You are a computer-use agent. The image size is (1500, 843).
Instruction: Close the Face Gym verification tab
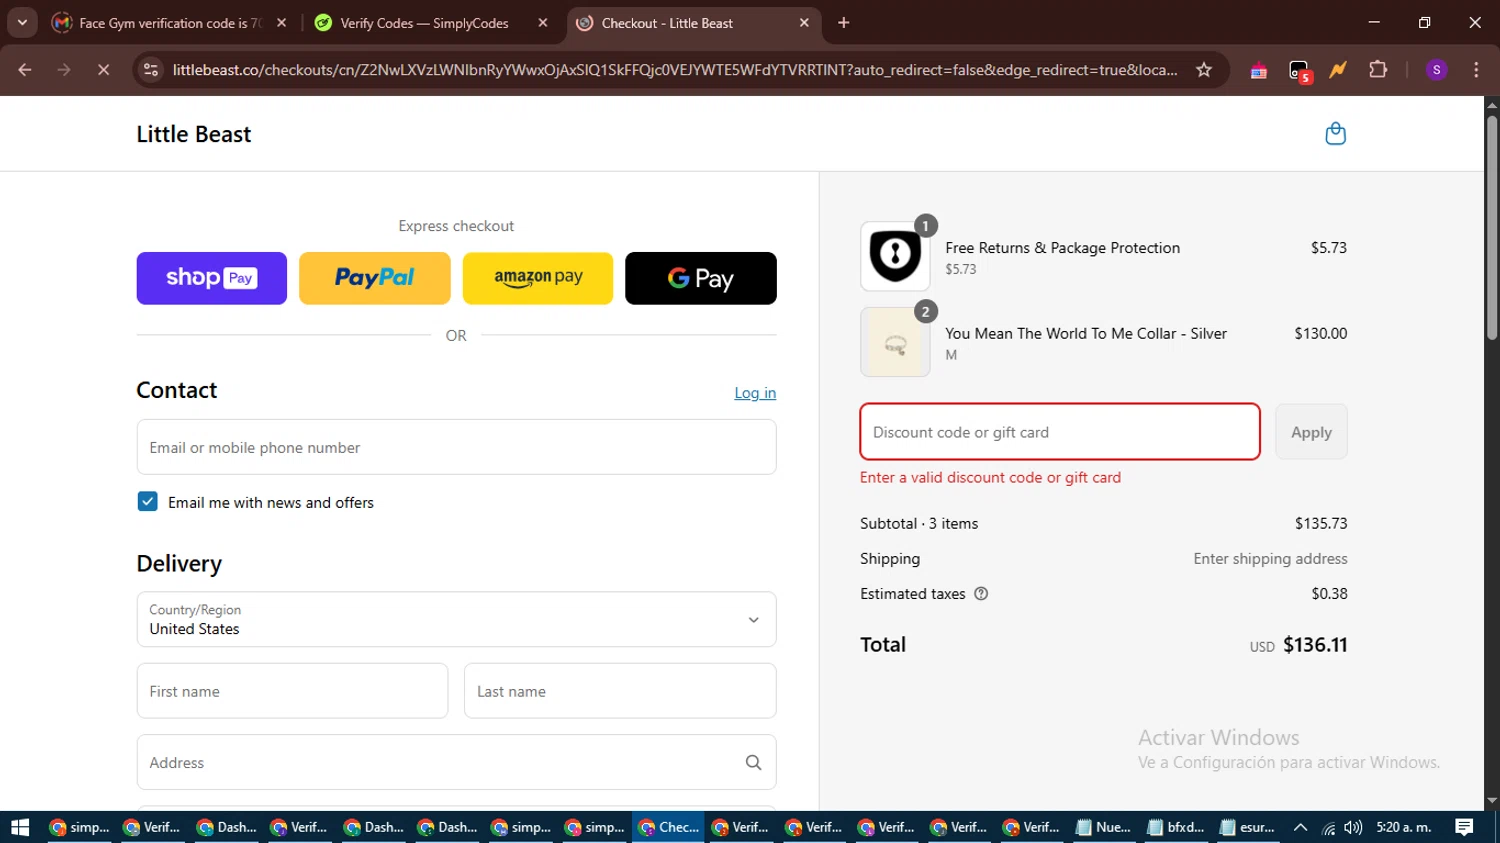[x=281, y=23]
